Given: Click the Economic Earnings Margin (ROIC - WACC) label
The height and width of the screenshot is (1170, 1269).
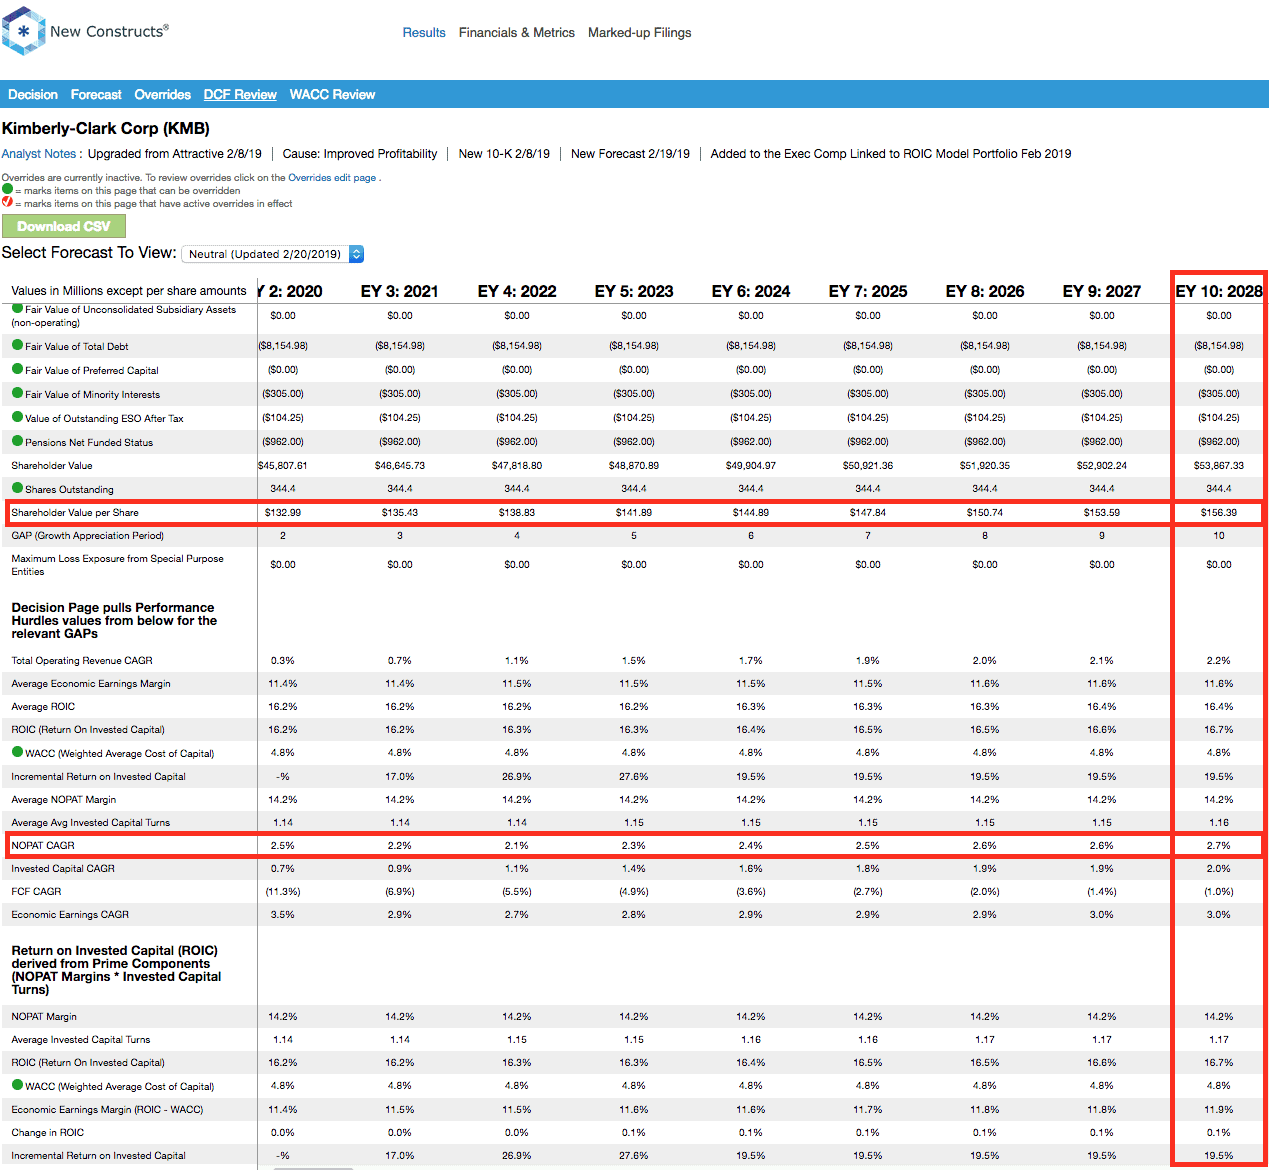Looking at the screenshot, I should [107, 1110].
